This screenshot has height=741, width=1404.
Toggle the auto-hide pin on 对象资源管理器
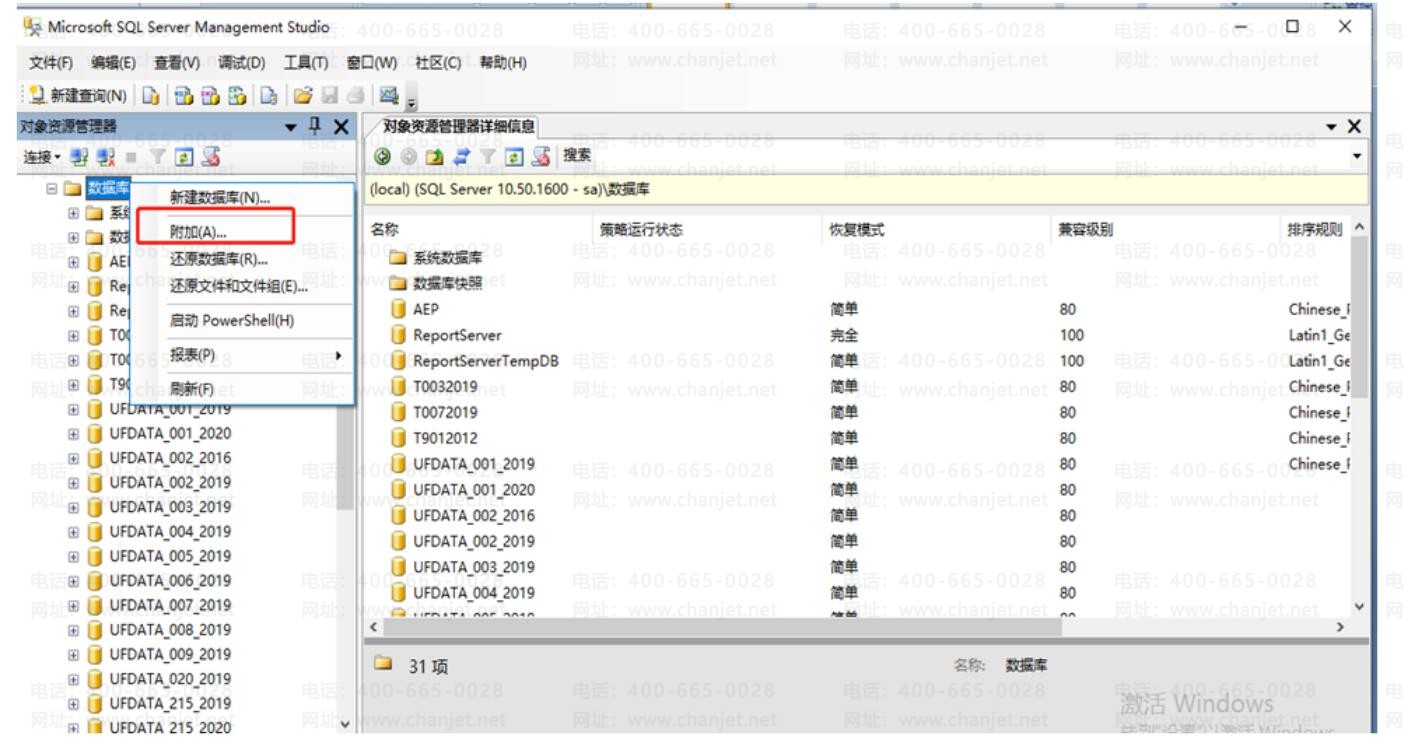click(314, 126)
